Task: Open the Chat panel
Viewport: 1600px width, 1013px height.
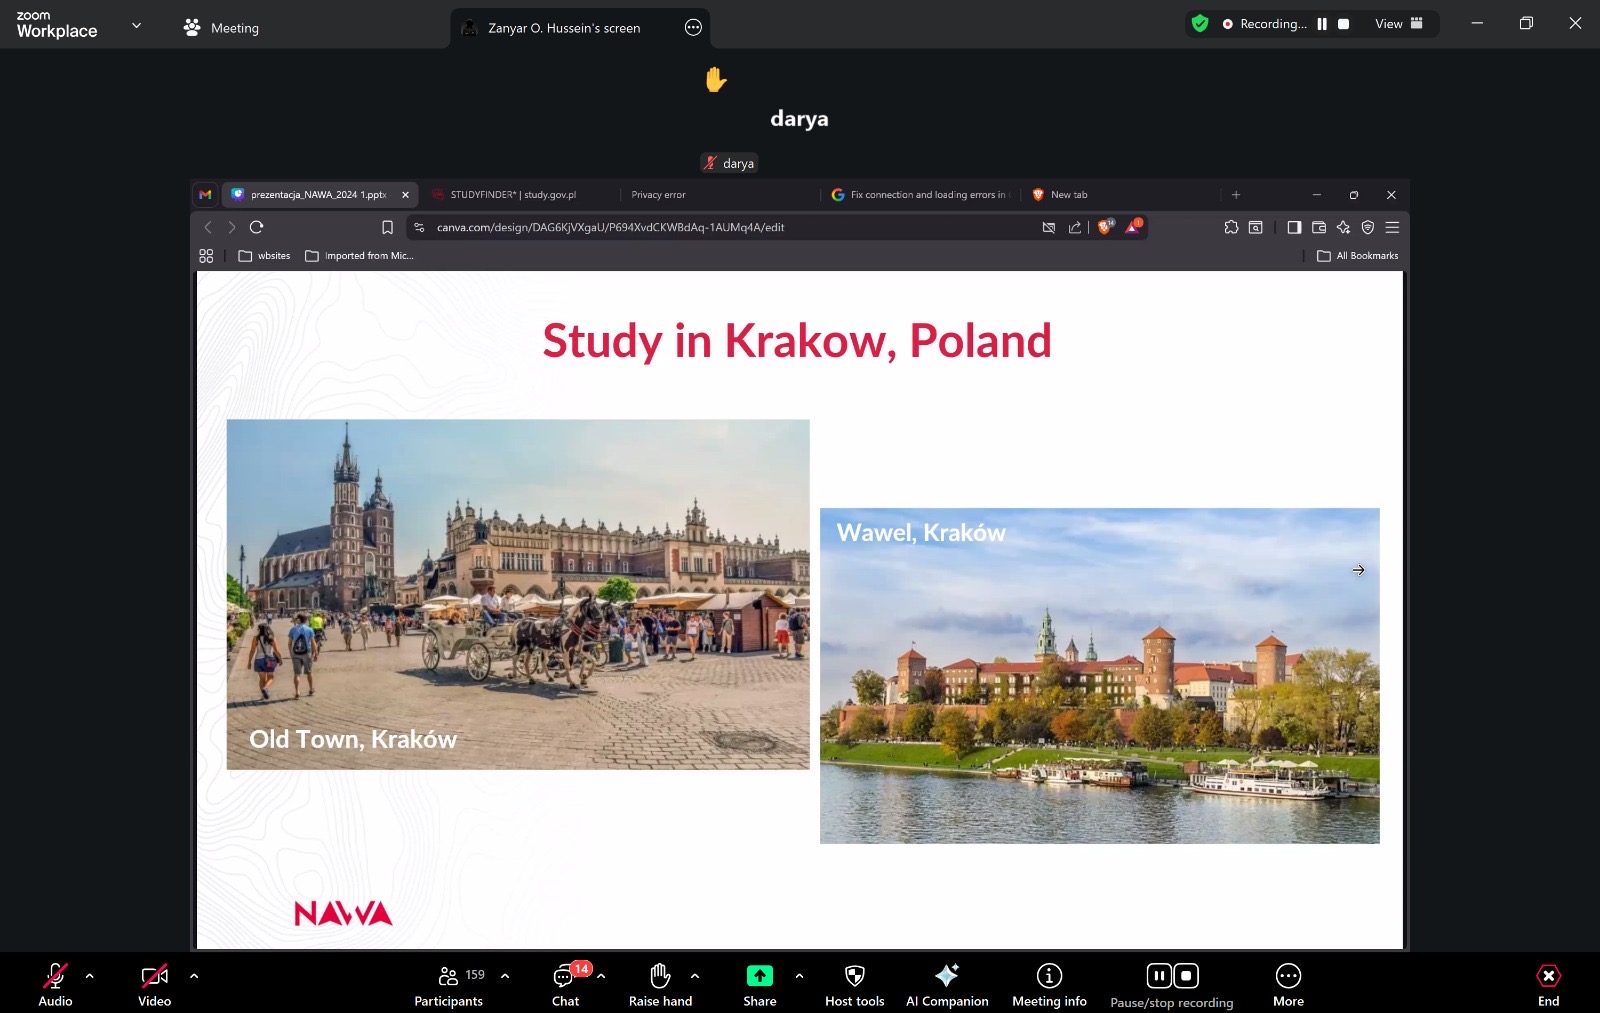Action: tap(565, 985)
